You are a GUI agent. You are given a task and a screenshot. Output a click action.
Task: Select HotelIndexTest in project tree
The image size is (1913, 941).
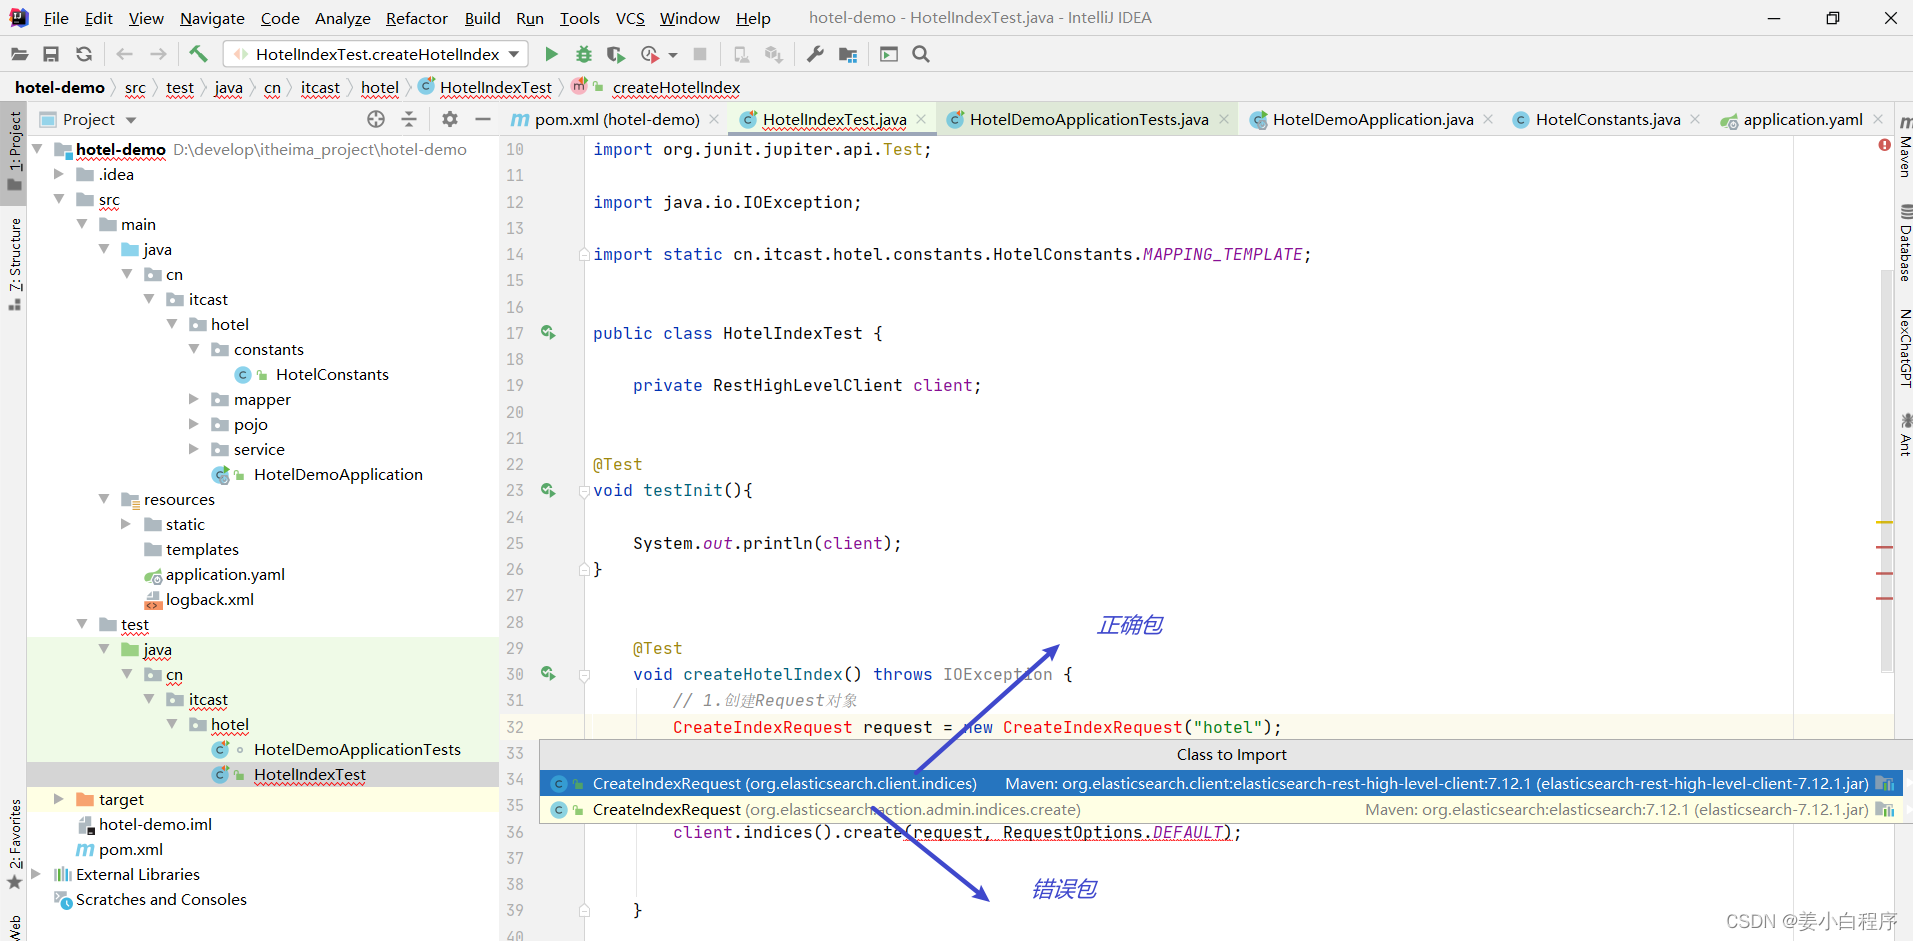310,774
